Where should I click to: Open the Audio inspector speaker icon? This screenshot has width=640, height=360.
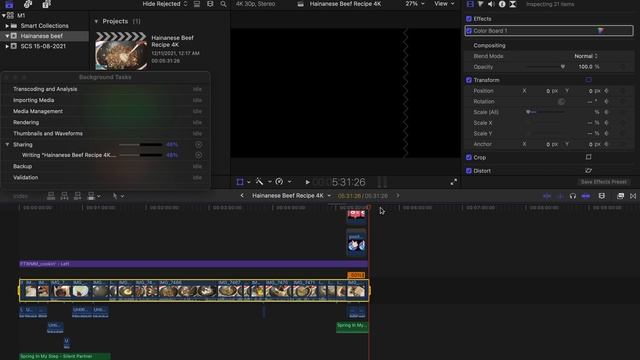coord(491,4)
